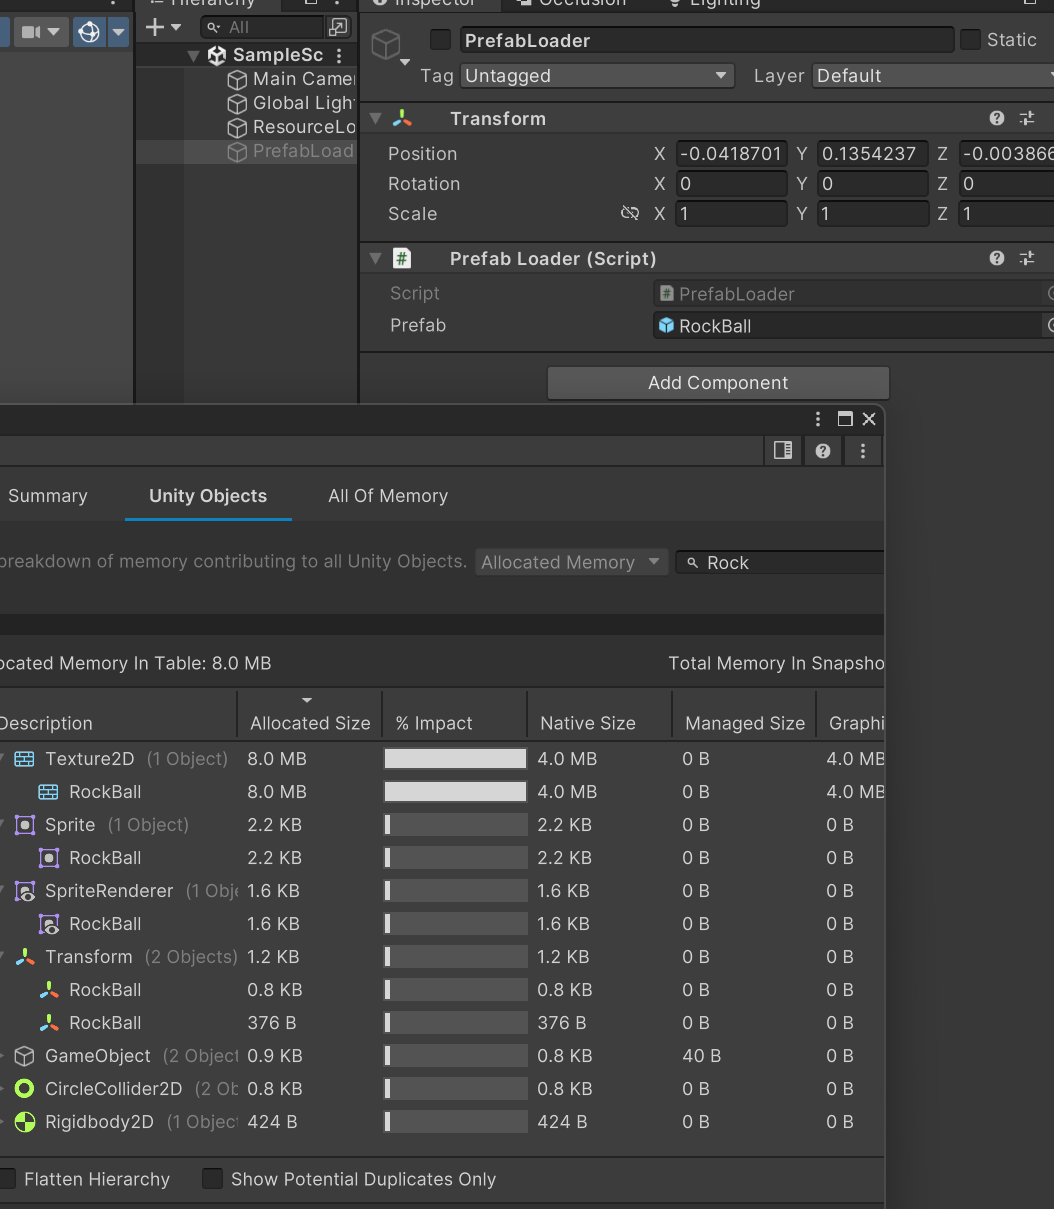This screenshot has width=1054, height=1209.
Task: Click the Transform component help icon
Action: [996, 118]
